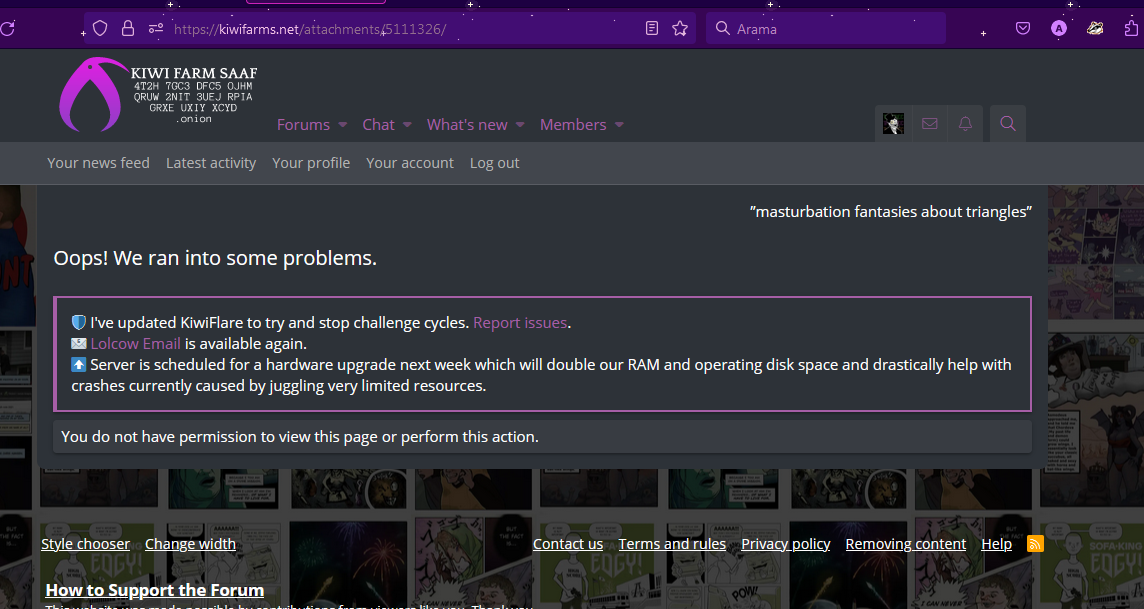
Task: Open the Forums nav item
Action: point(304,125)
